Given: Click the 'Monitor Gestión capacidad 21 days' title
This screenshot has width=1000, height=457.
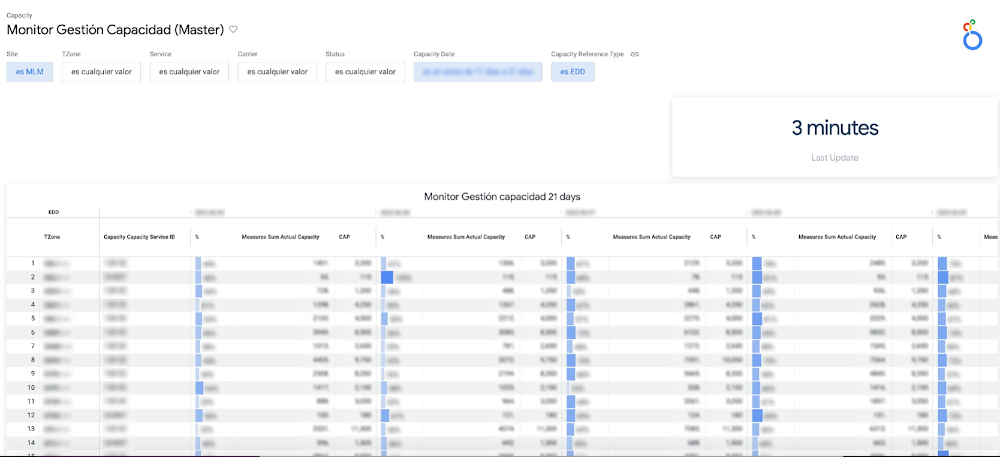Looking at the screenshot, I should [x=502, y=196].
